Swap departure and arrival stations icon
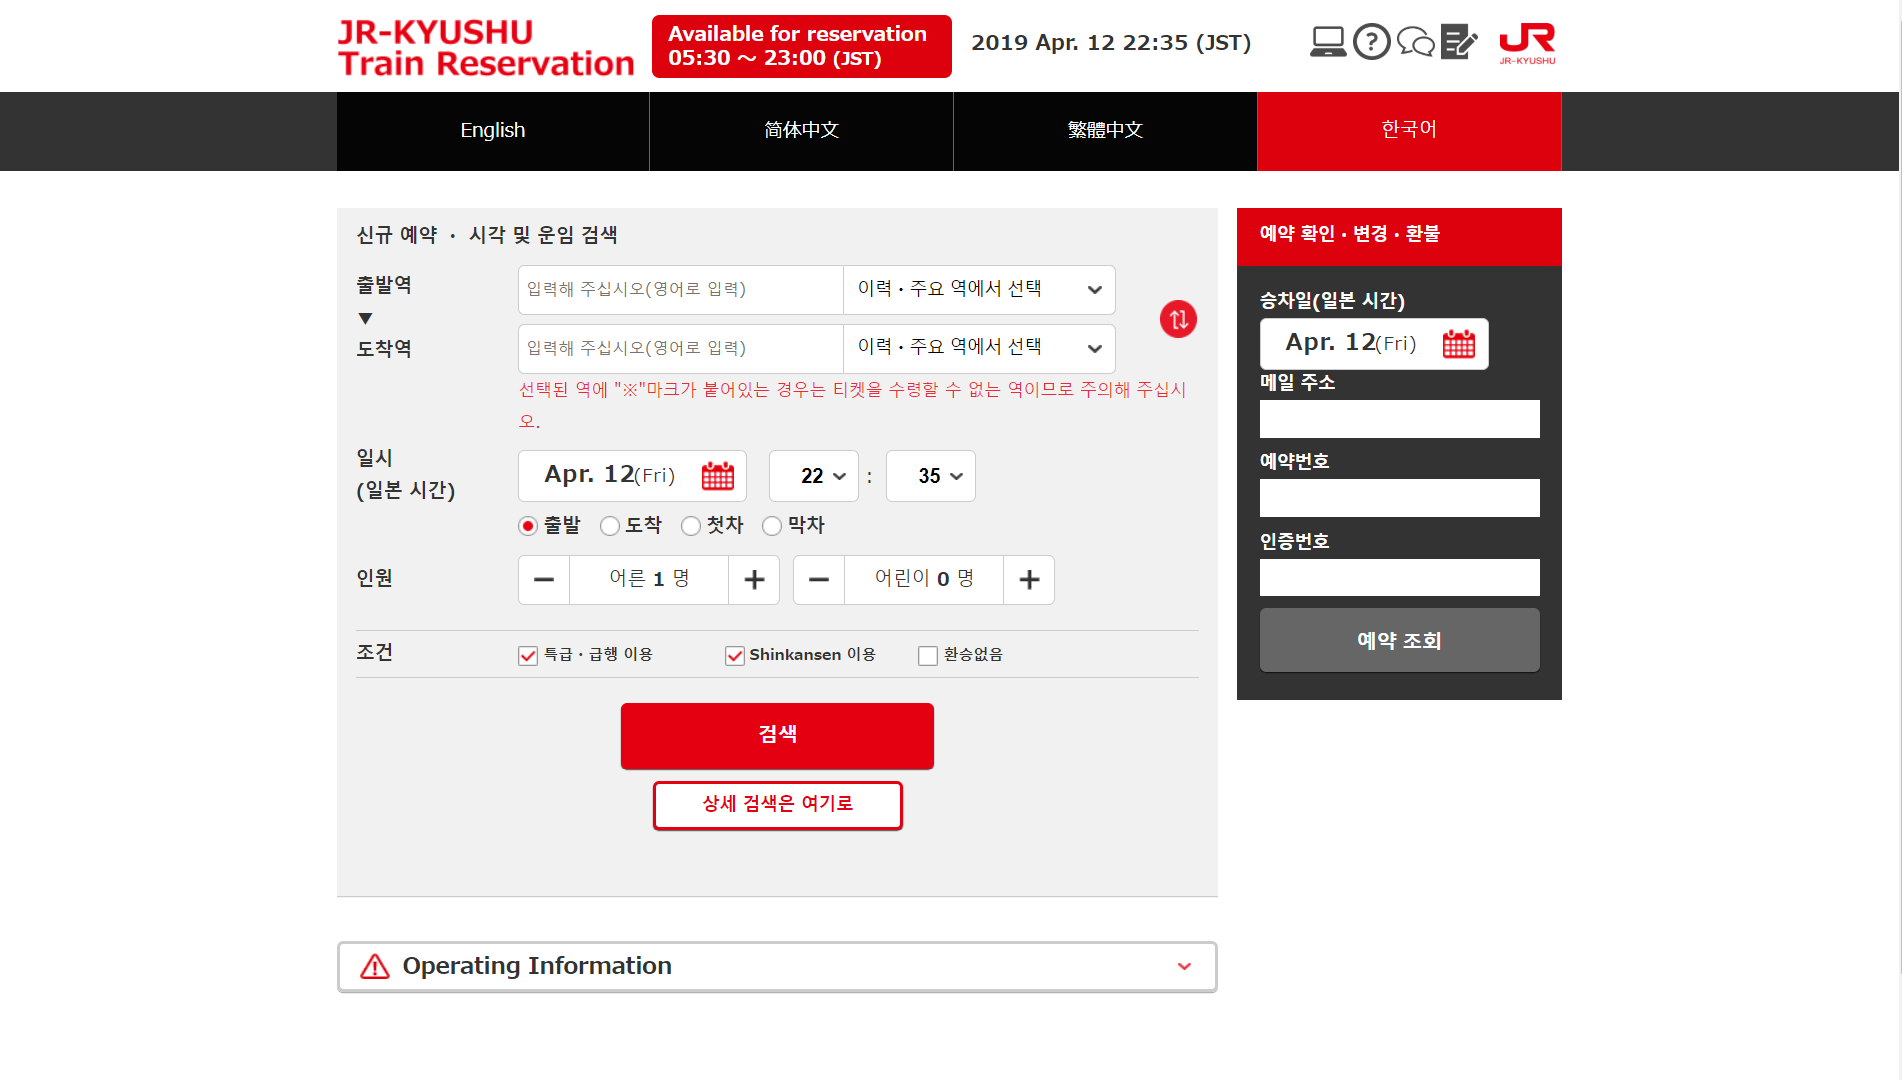 tap(1178, 319)
